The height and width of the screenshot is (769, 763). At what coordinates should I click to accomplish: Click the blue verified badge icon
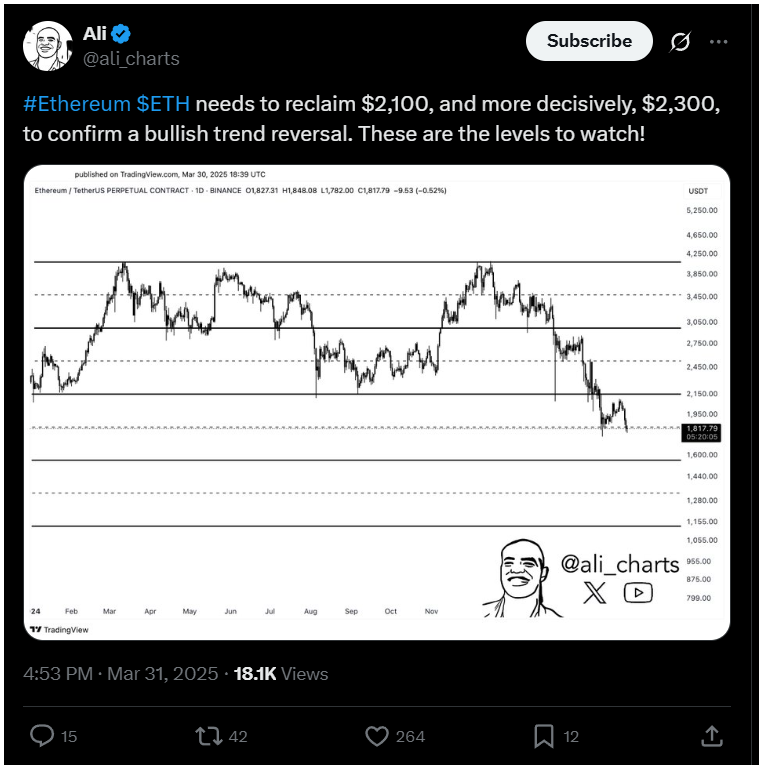121,34
